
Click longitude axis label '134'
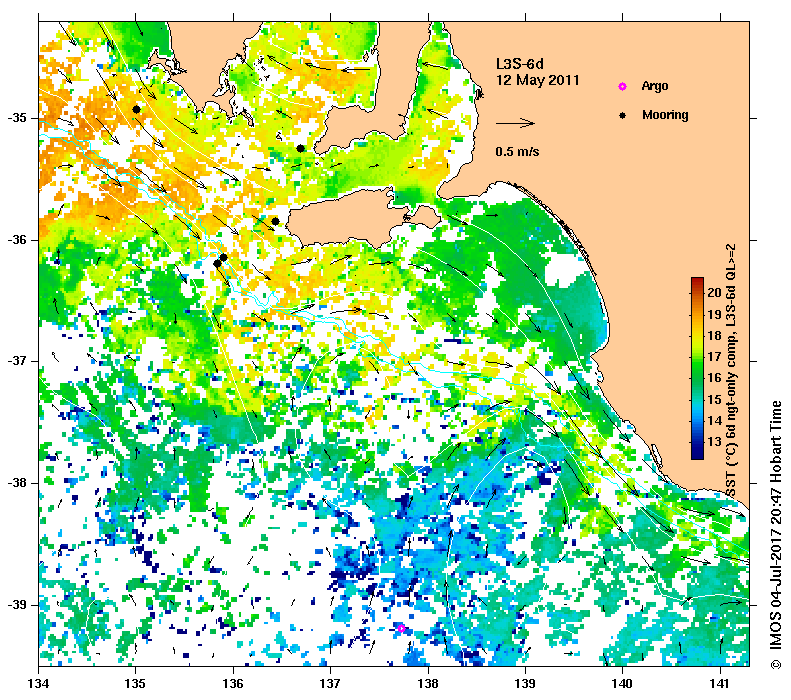coord(39,683)
